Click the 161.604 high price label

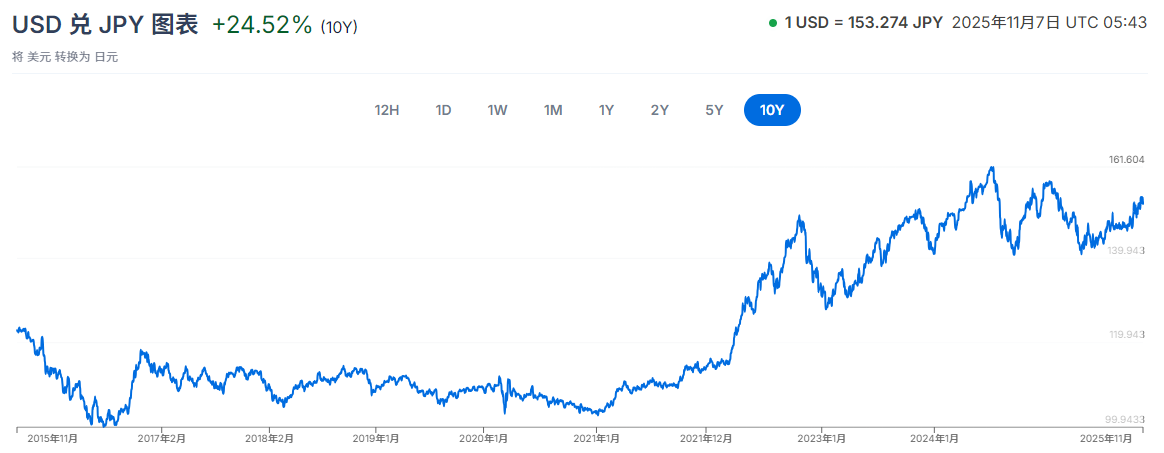pos(1126,160)
